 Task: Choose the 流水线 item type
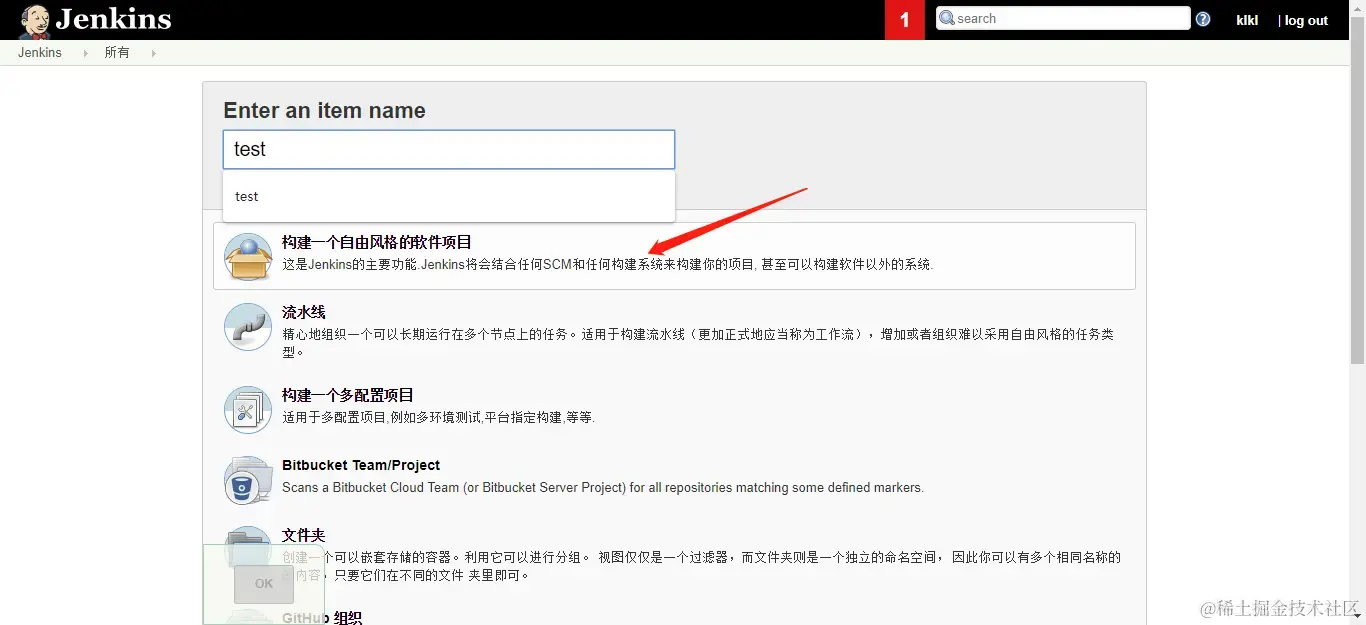tap(304, 312)
